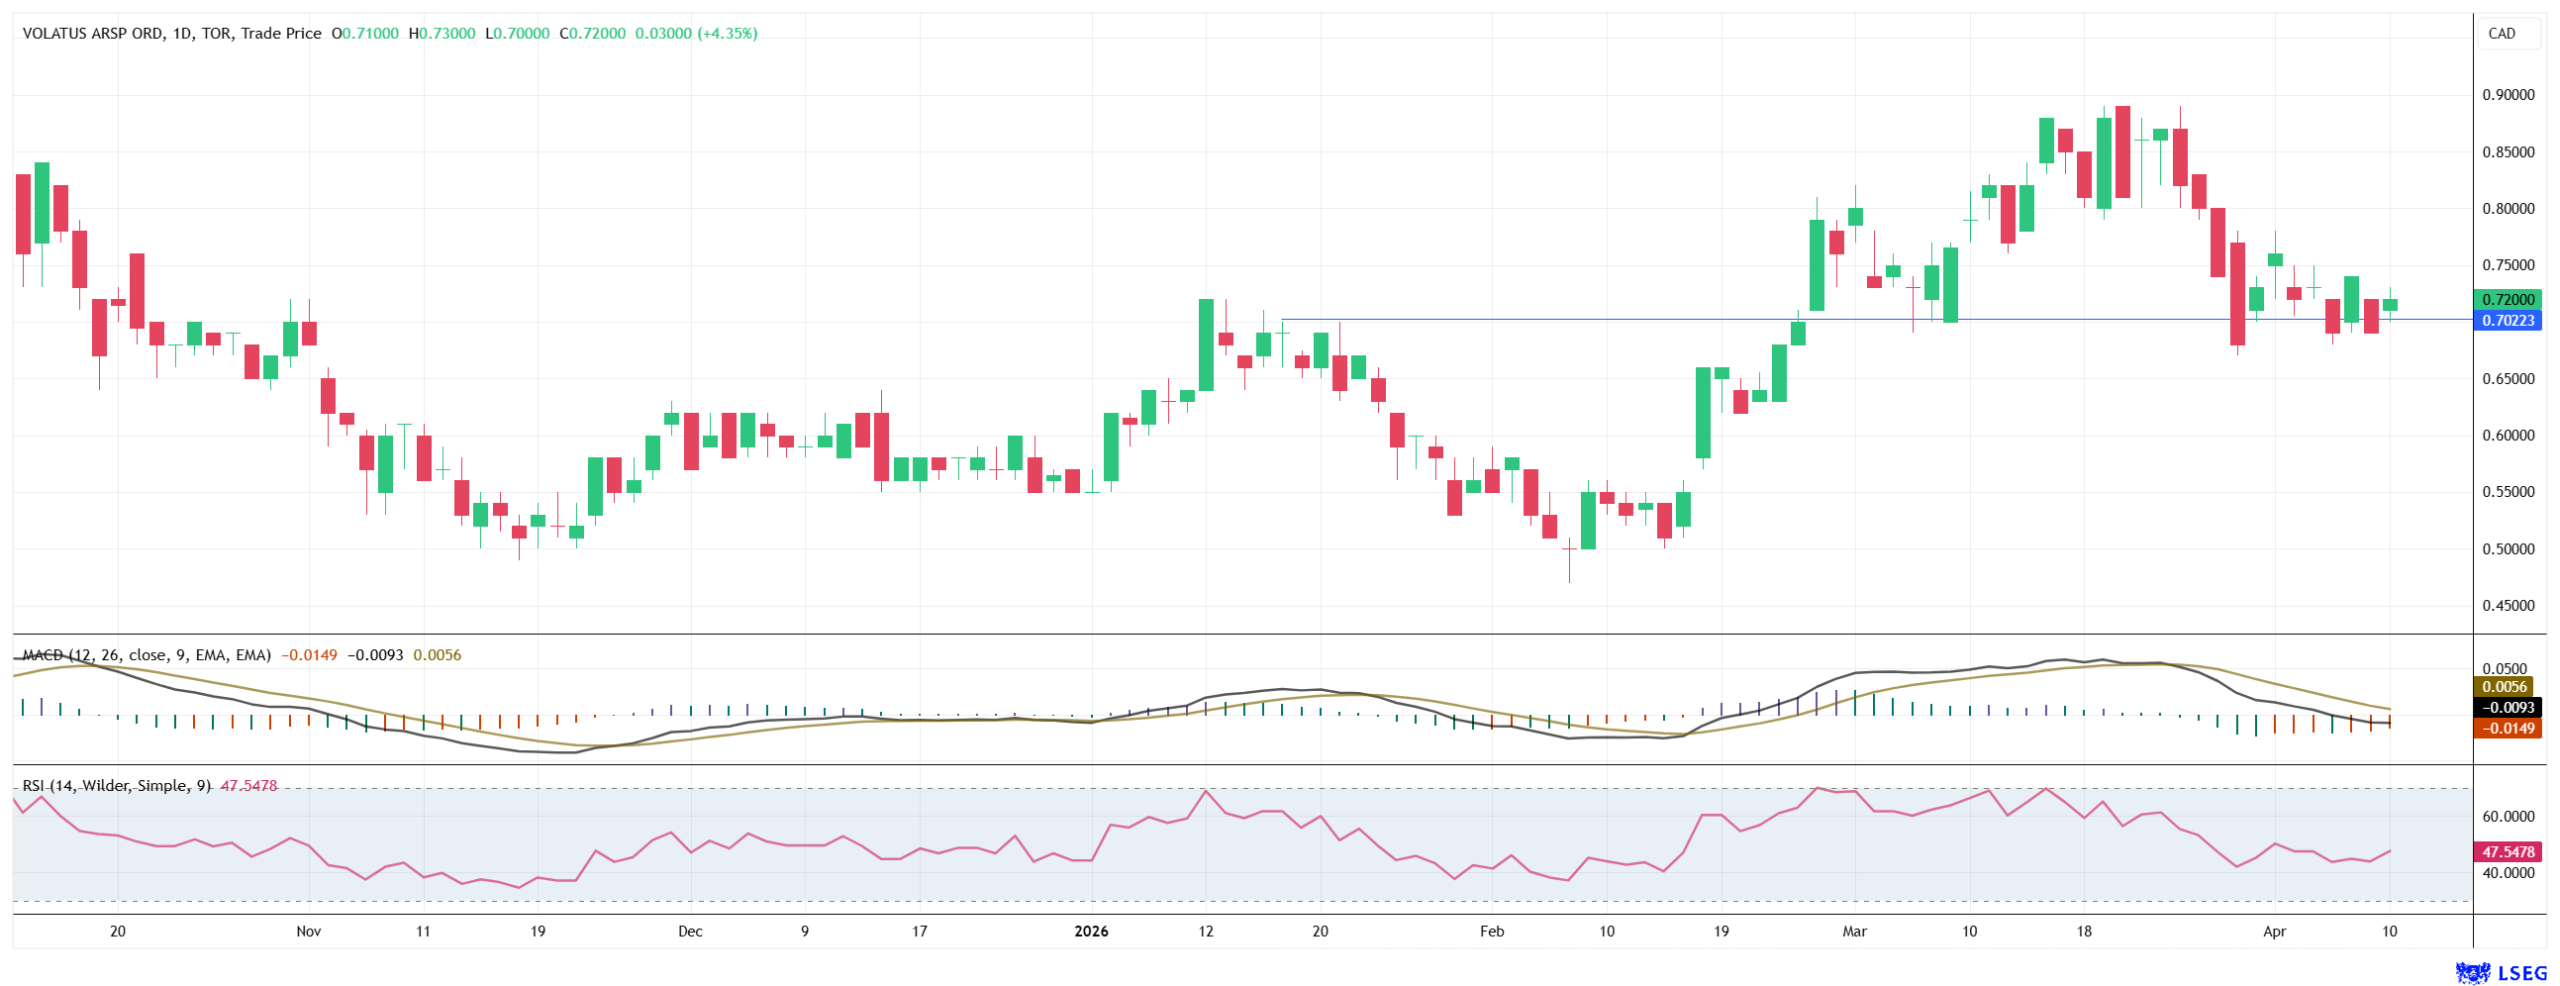Click the Mar label on time axis
The image size is (2560, 986).
point(1854,931)
